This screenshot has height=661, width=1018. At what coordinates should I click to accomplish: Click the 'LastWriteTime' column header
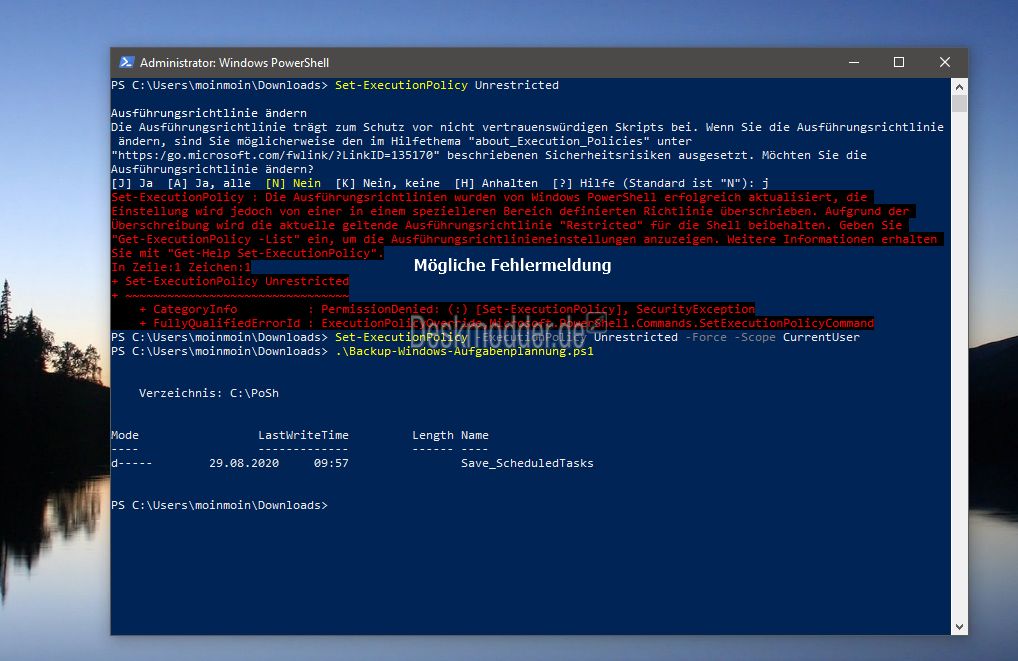point(303,435)
